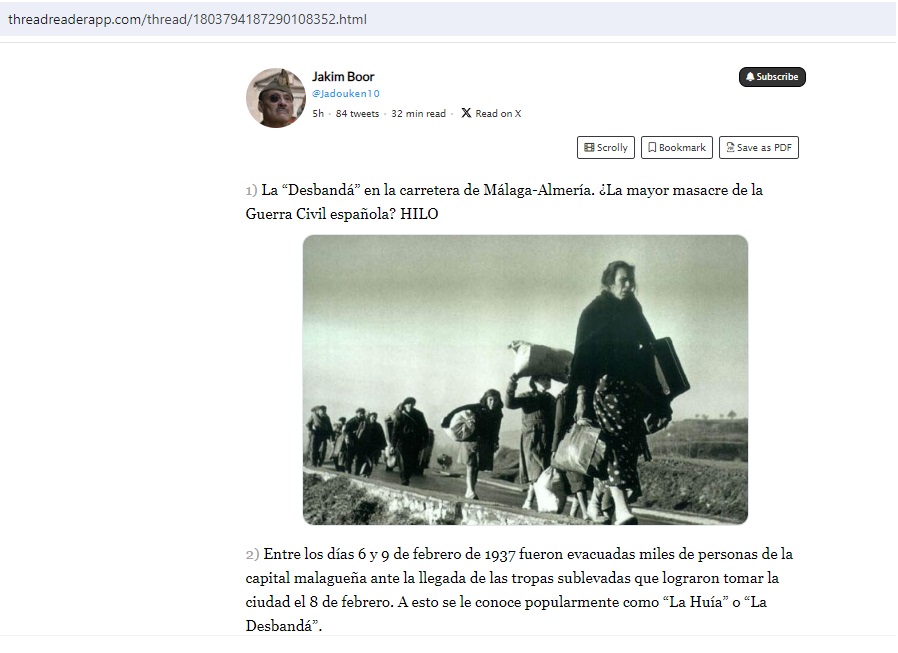The height and width of the screenshot is (653, 898).
Task: Click the bell icon on Subscribe button
Action: click(x=750, y=77)
